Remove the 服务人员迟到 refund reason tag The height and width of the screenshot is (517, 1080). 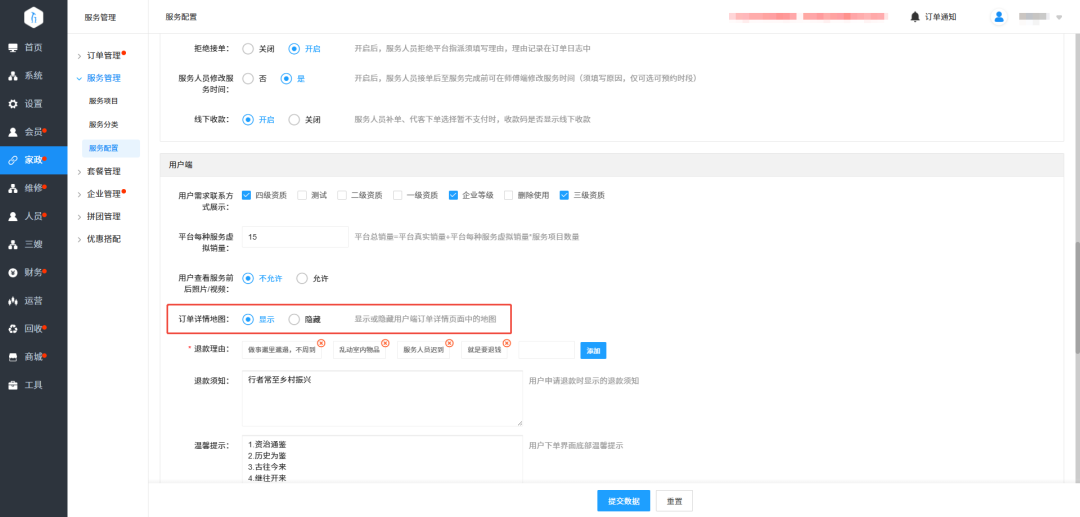[449, 343]
